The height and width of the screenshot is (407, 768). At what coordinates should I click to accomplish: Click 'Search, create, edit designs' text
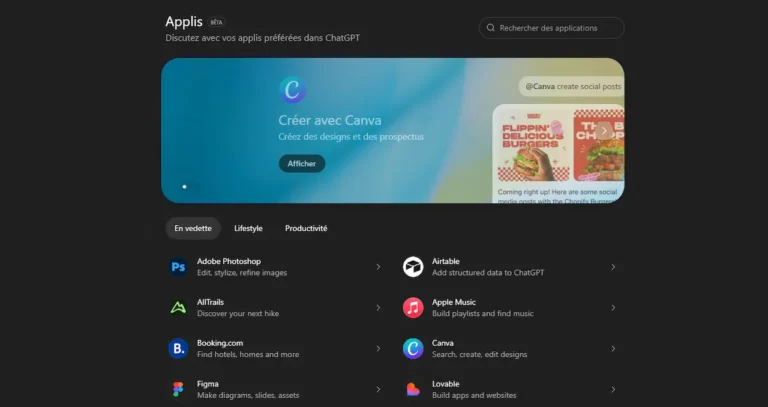pos(480,354)
